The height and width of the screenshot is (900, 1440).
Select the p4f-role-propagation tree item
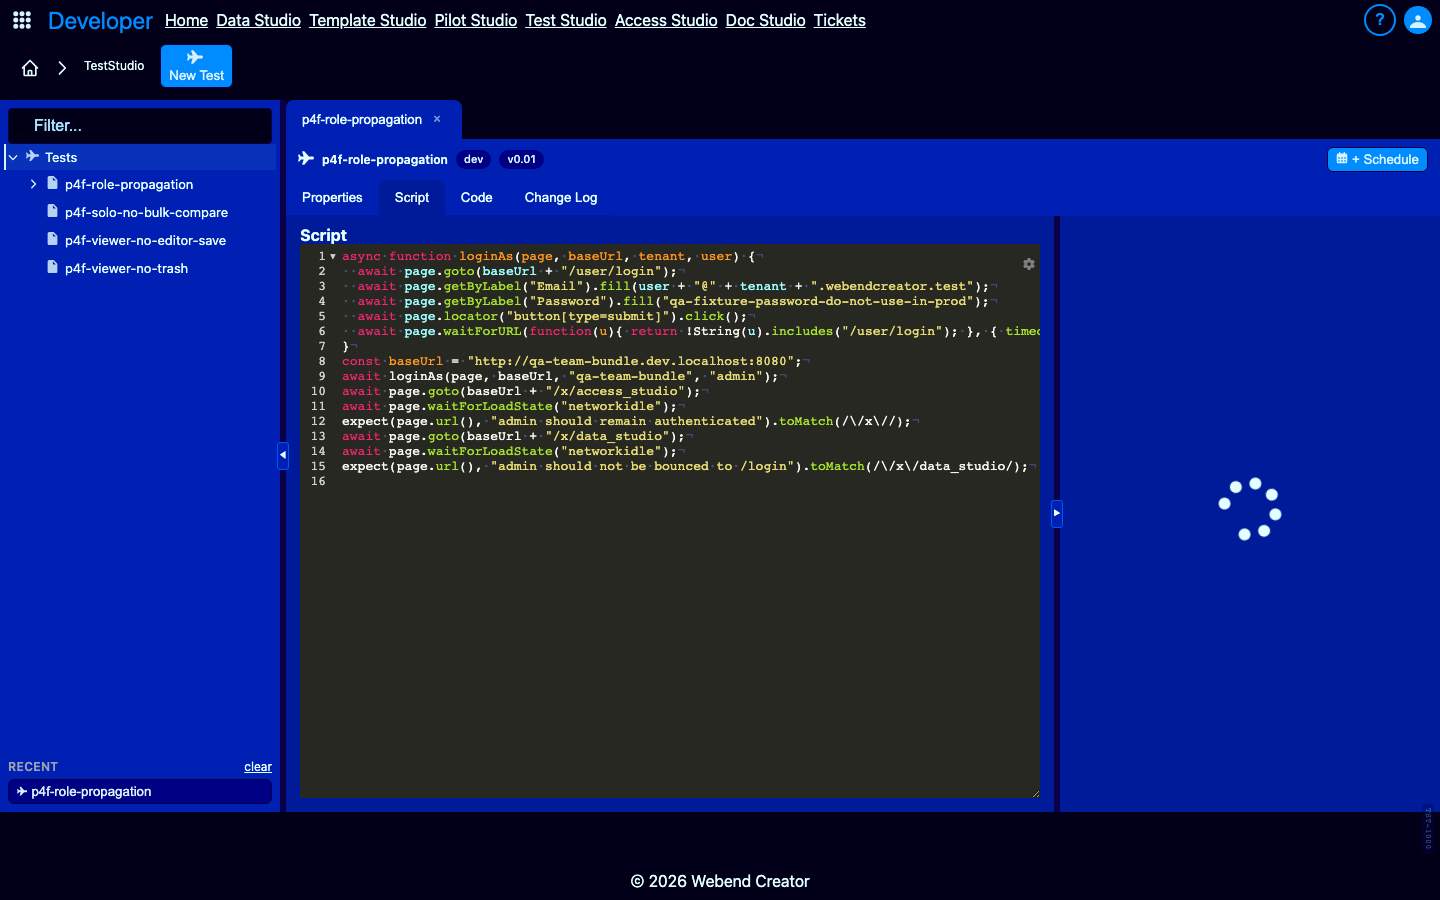click(129, 184)
